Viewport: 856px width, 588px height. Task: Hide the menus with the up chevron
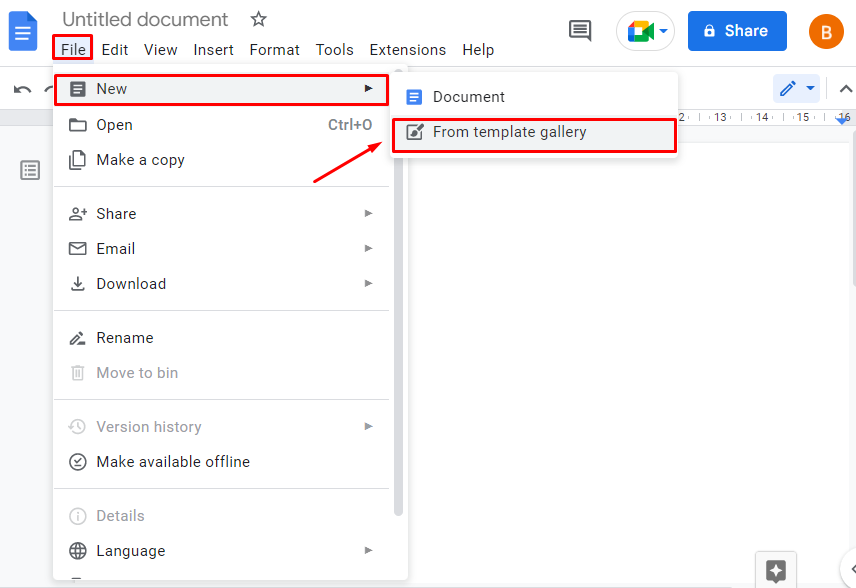[x=846, y=88]
